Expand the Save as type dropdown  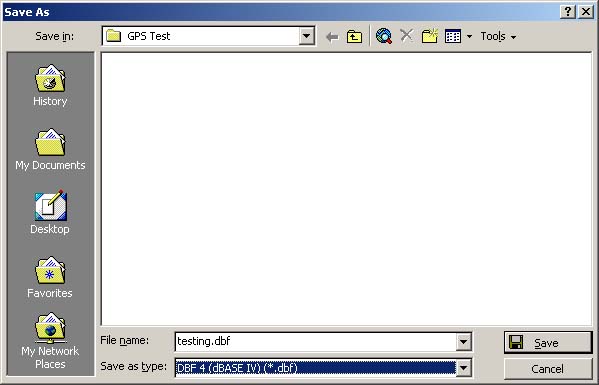click(x=463, y=368)
